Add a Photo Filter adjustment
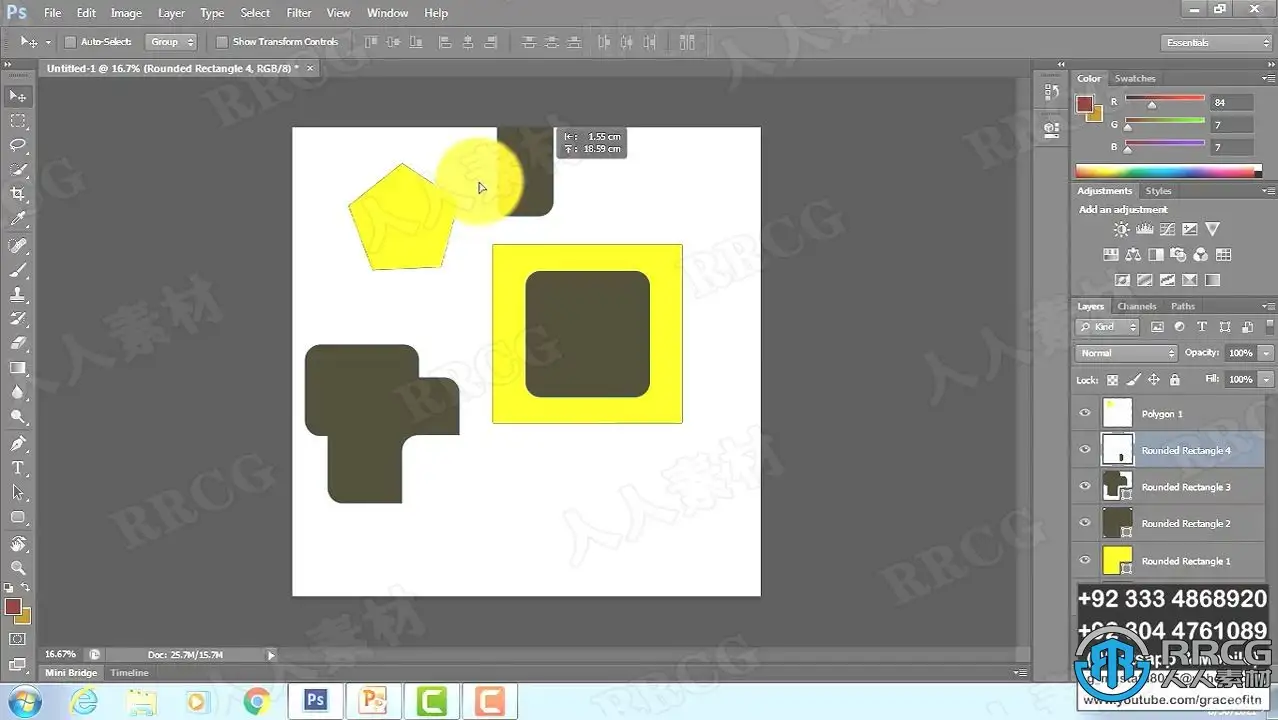Screen dimensions: 1278x720 coord(1178,255)
